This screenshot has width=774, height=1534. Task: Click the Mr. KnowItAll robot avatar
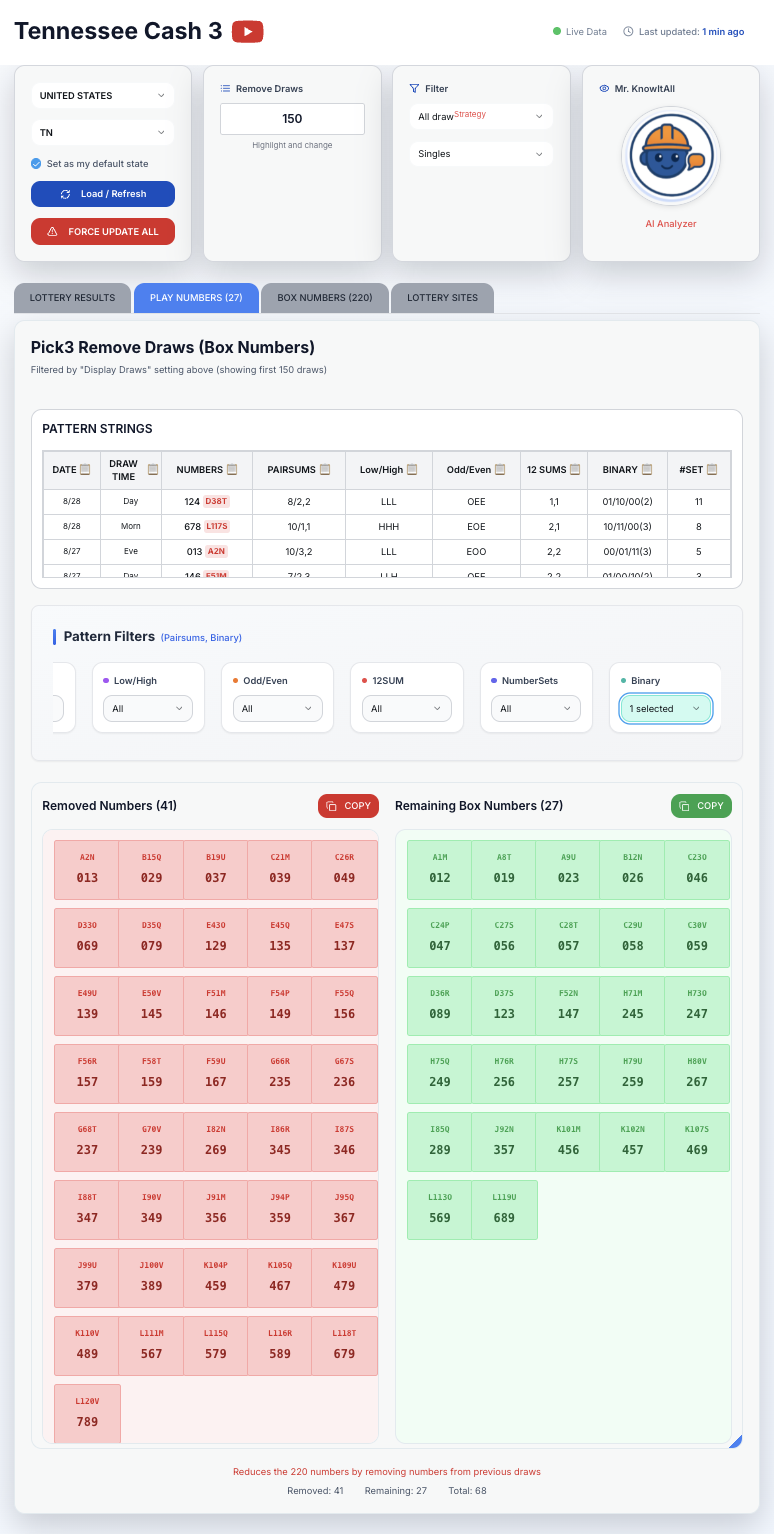[670, 156]
